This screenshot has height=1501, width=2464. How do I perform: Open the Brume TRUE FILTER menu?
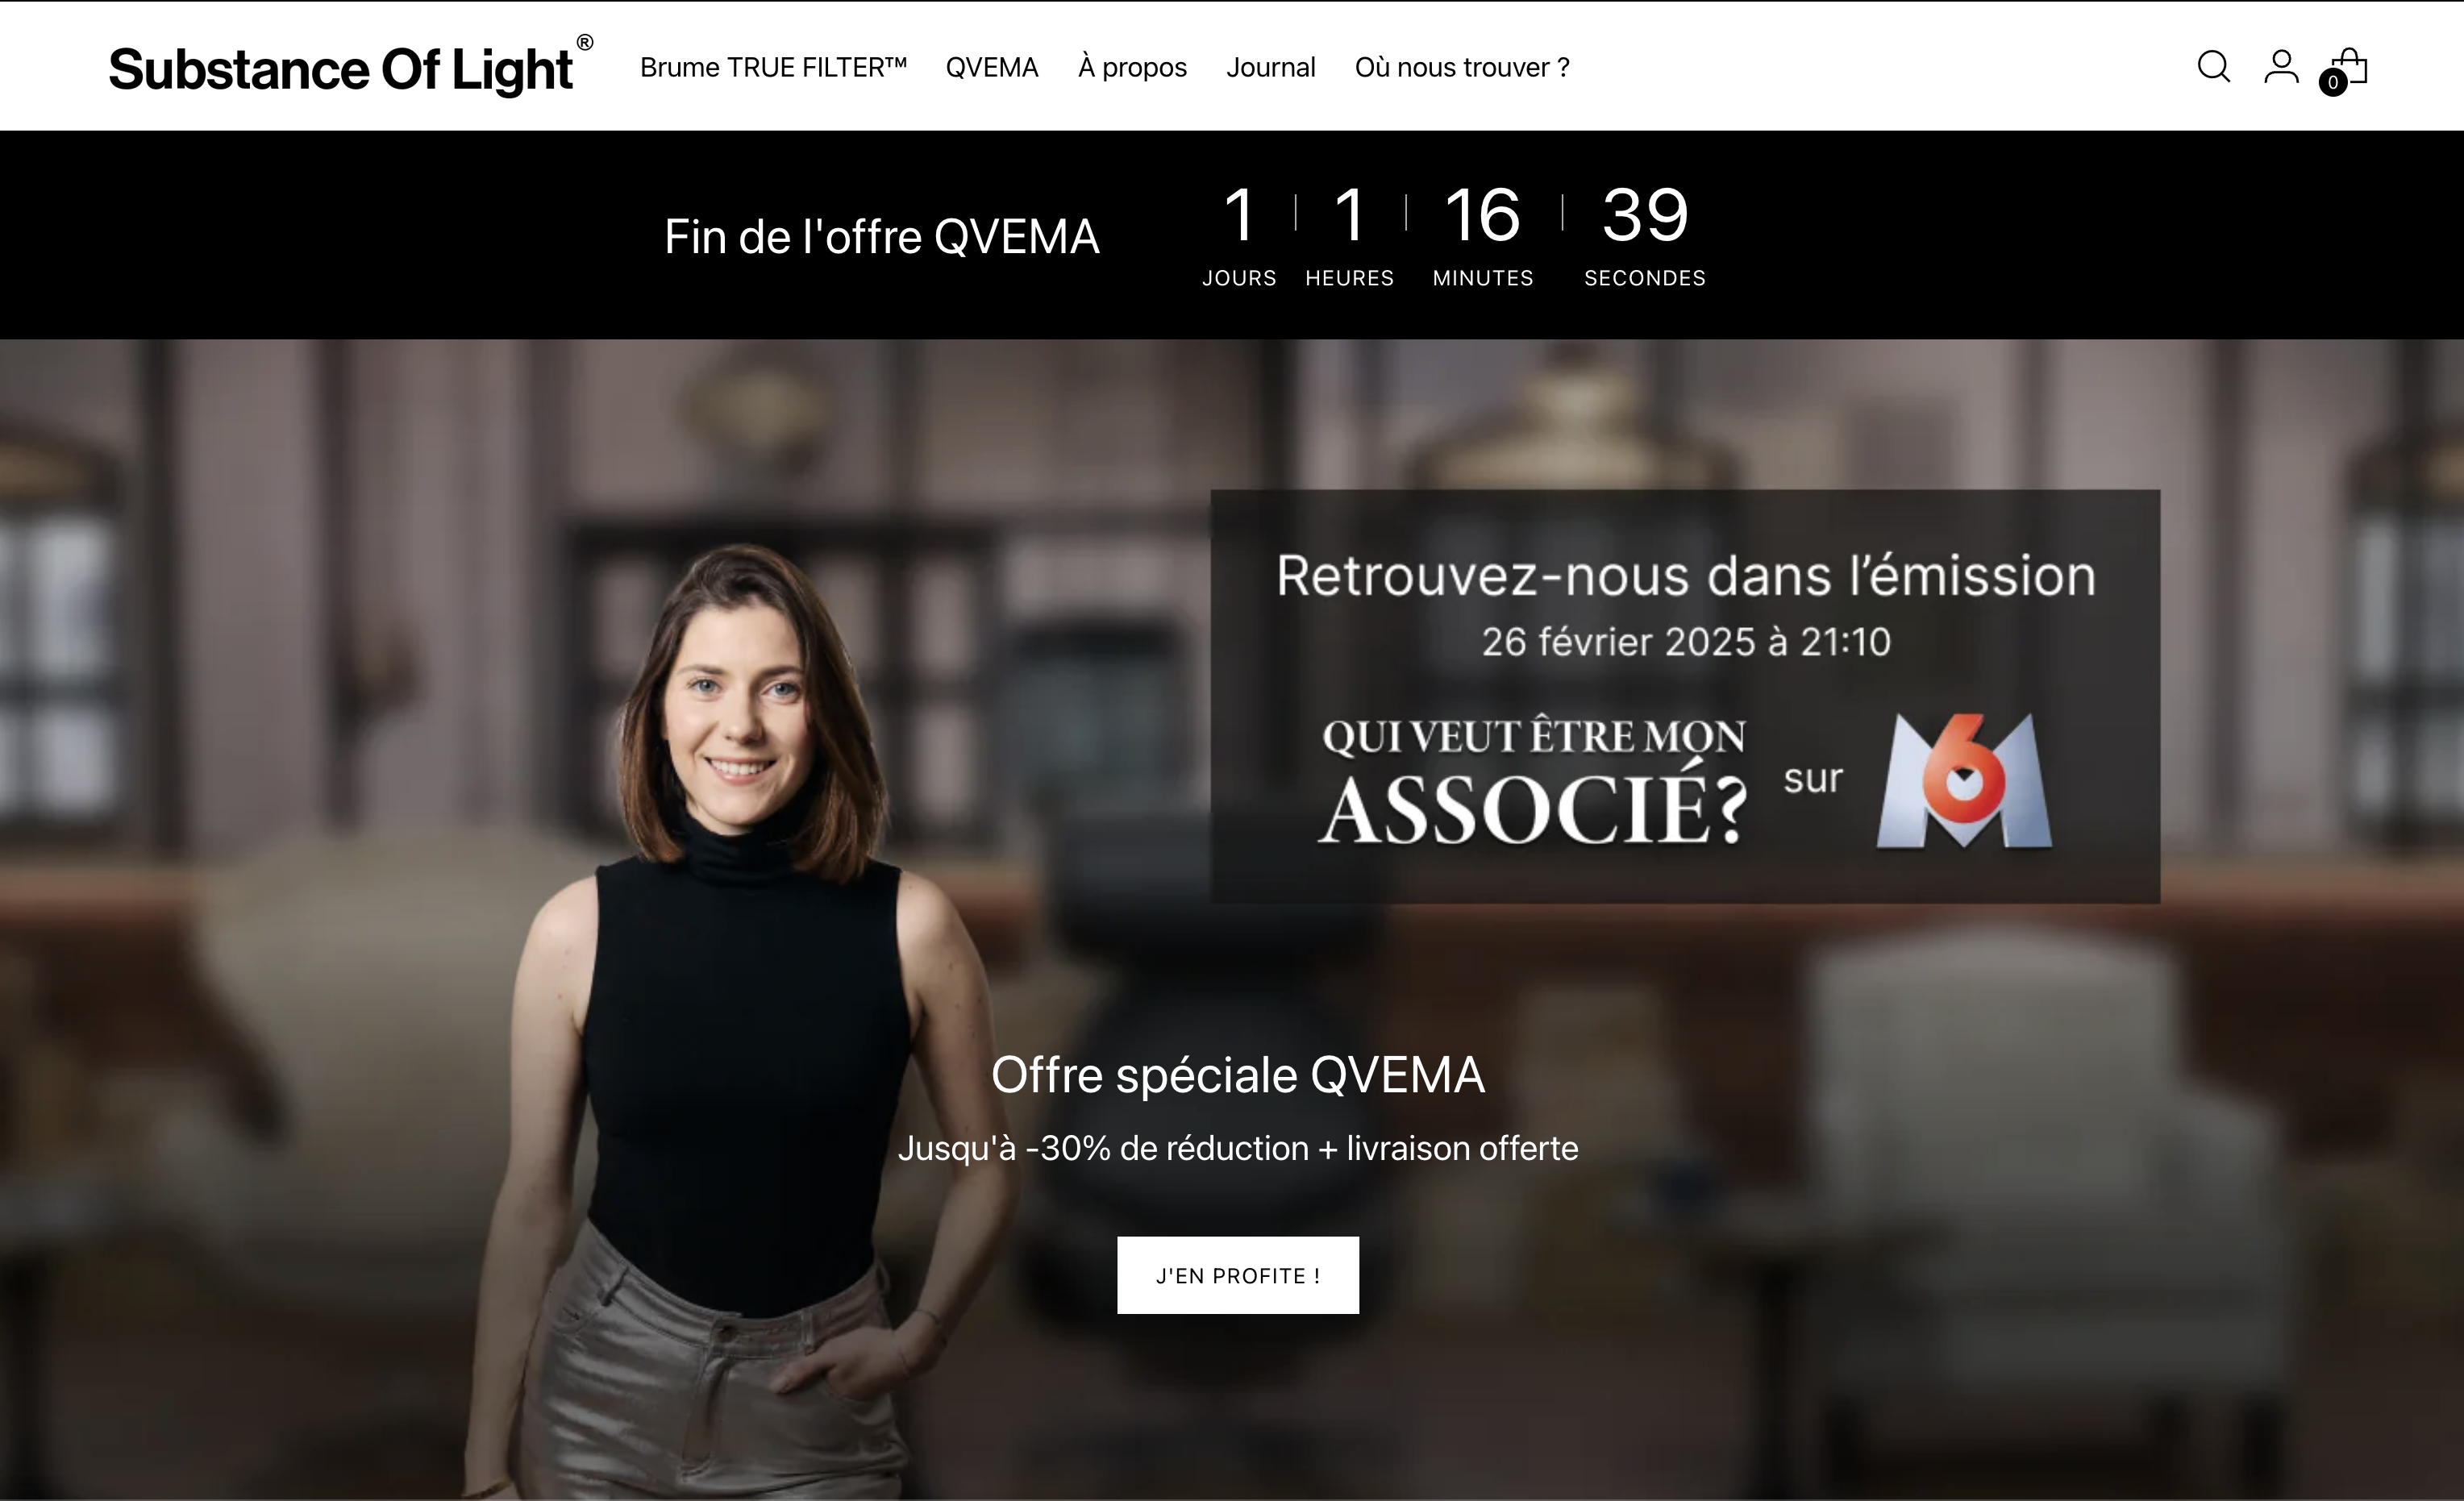click(x=773, y=67)
